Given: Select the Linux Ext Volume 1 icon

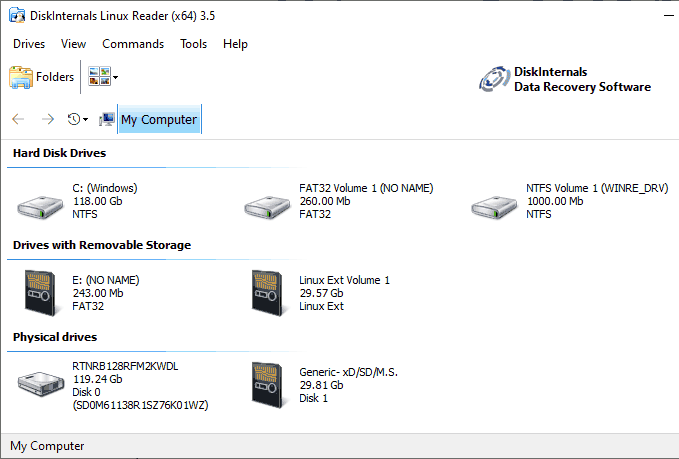Looking at the screenshot, I should [268, 292].
